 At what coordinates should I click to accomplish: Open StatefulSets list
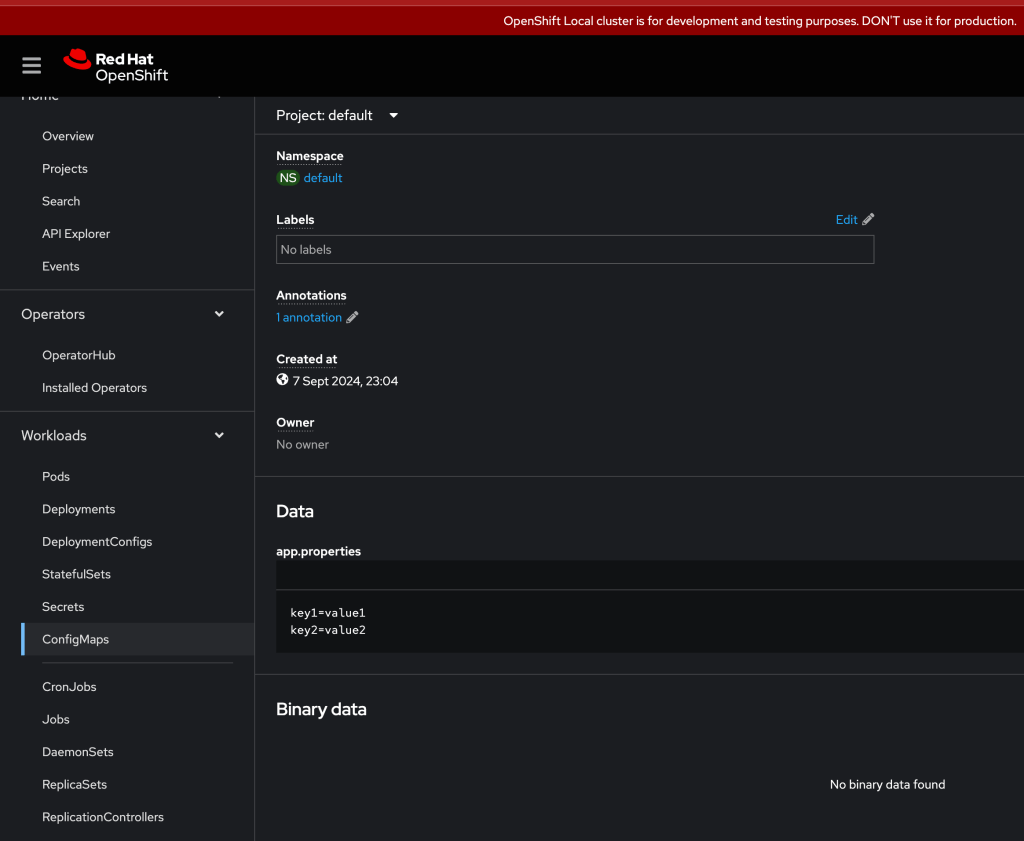(x=76, y=575)
